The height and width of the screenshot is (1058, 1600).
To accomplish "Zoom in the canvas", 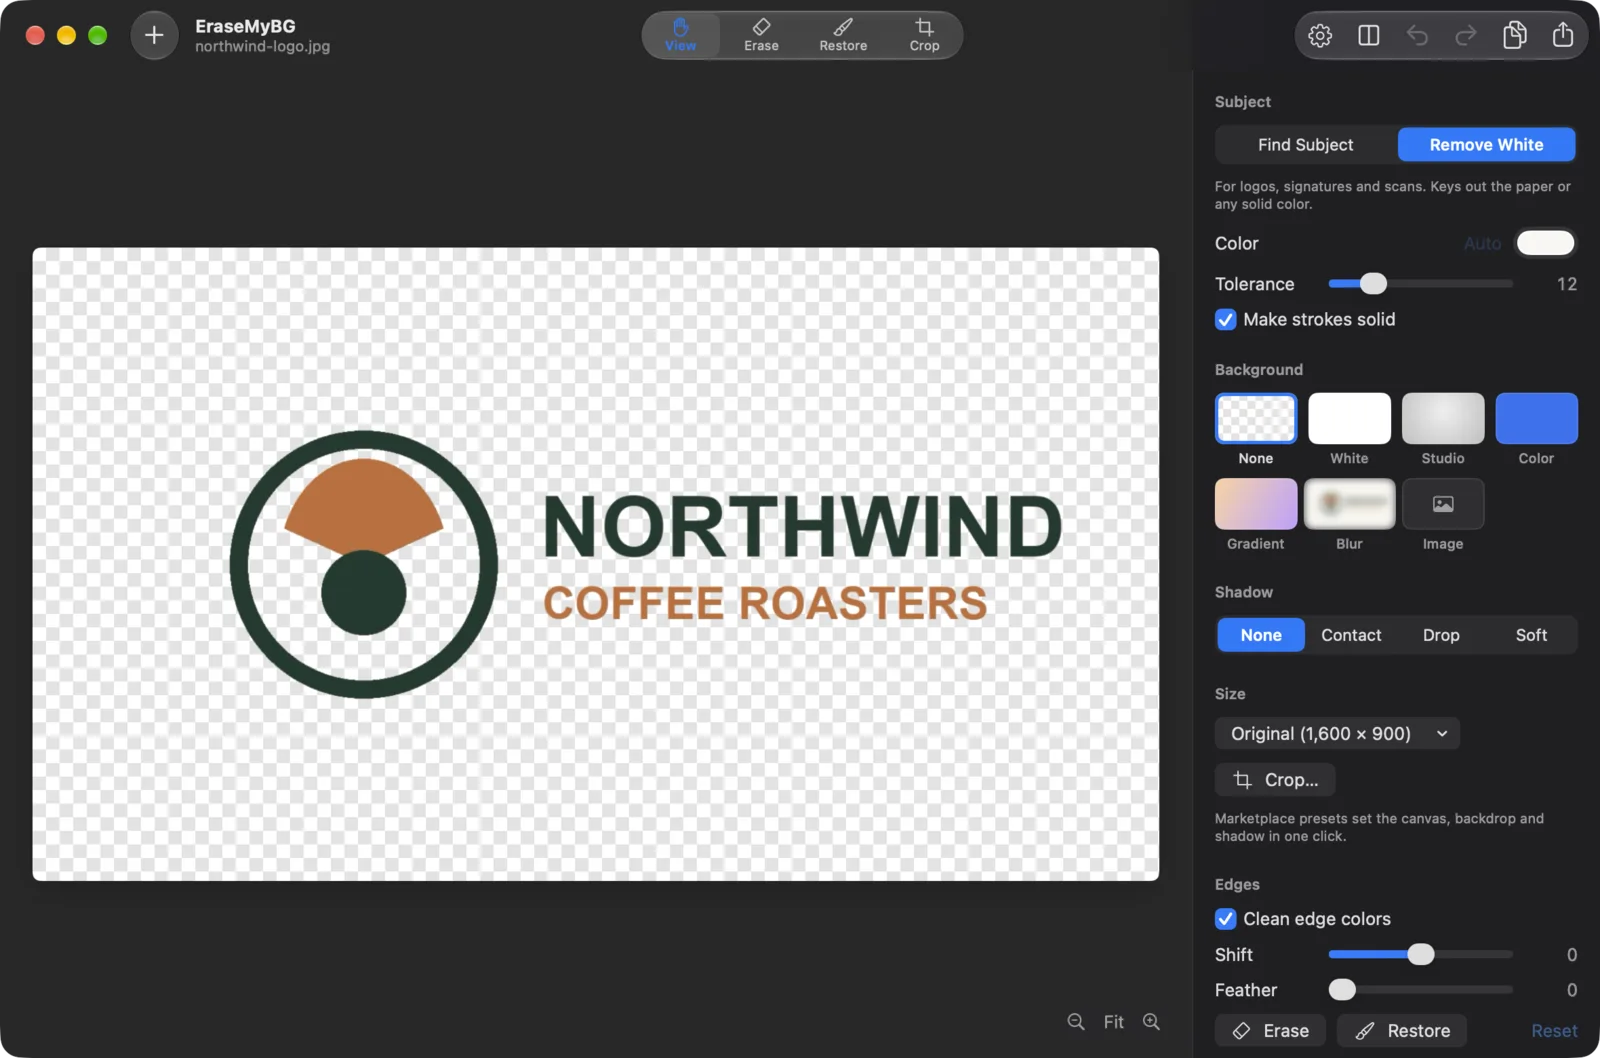I will coord(1152,1021).
